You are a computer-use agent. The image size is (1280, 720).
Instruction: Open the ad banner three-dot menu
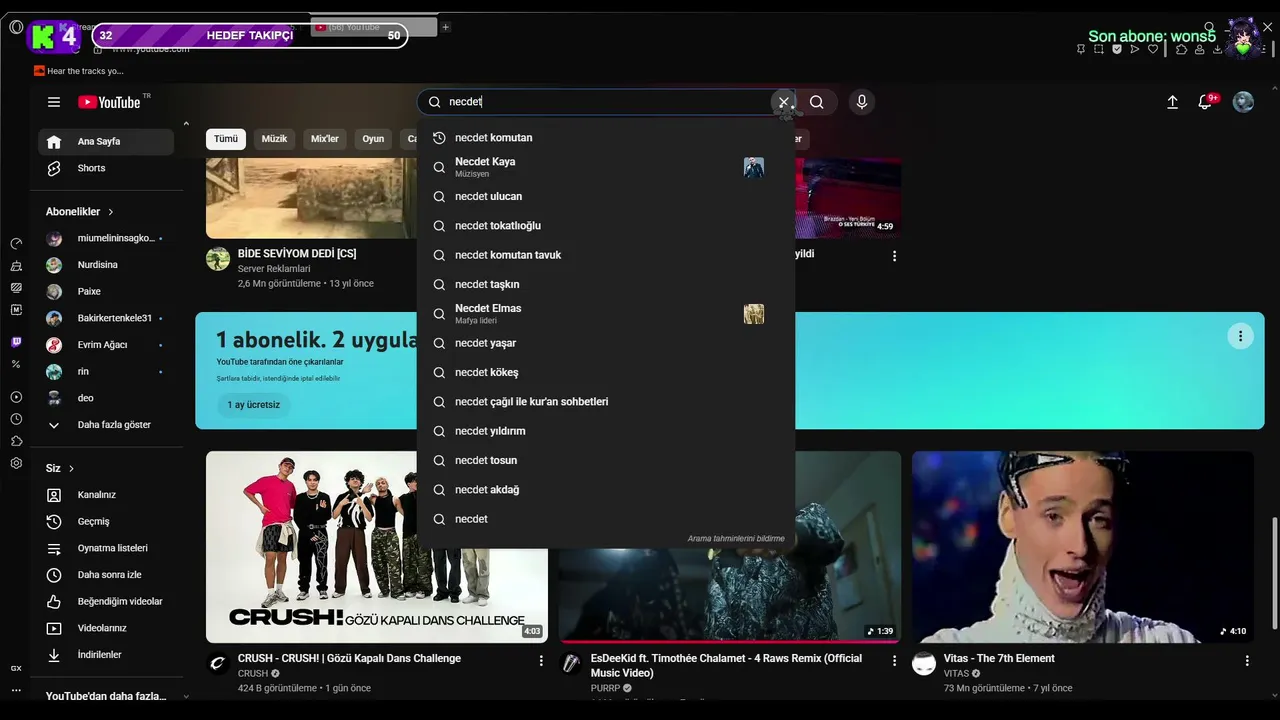(x=1240, y=336)
